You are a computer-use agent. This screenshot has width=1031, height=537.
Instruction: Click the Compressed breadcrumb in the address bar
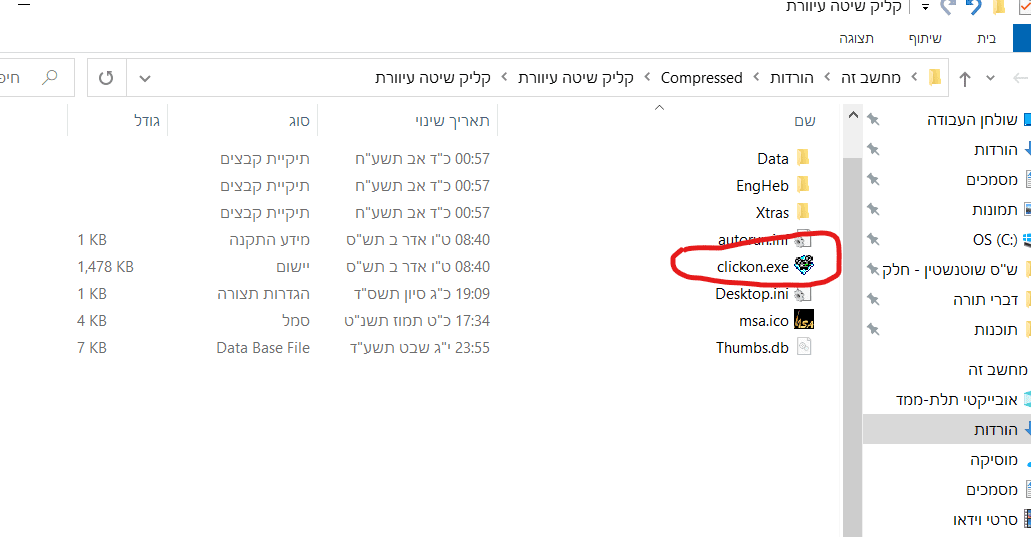click(x=702, y=78)
